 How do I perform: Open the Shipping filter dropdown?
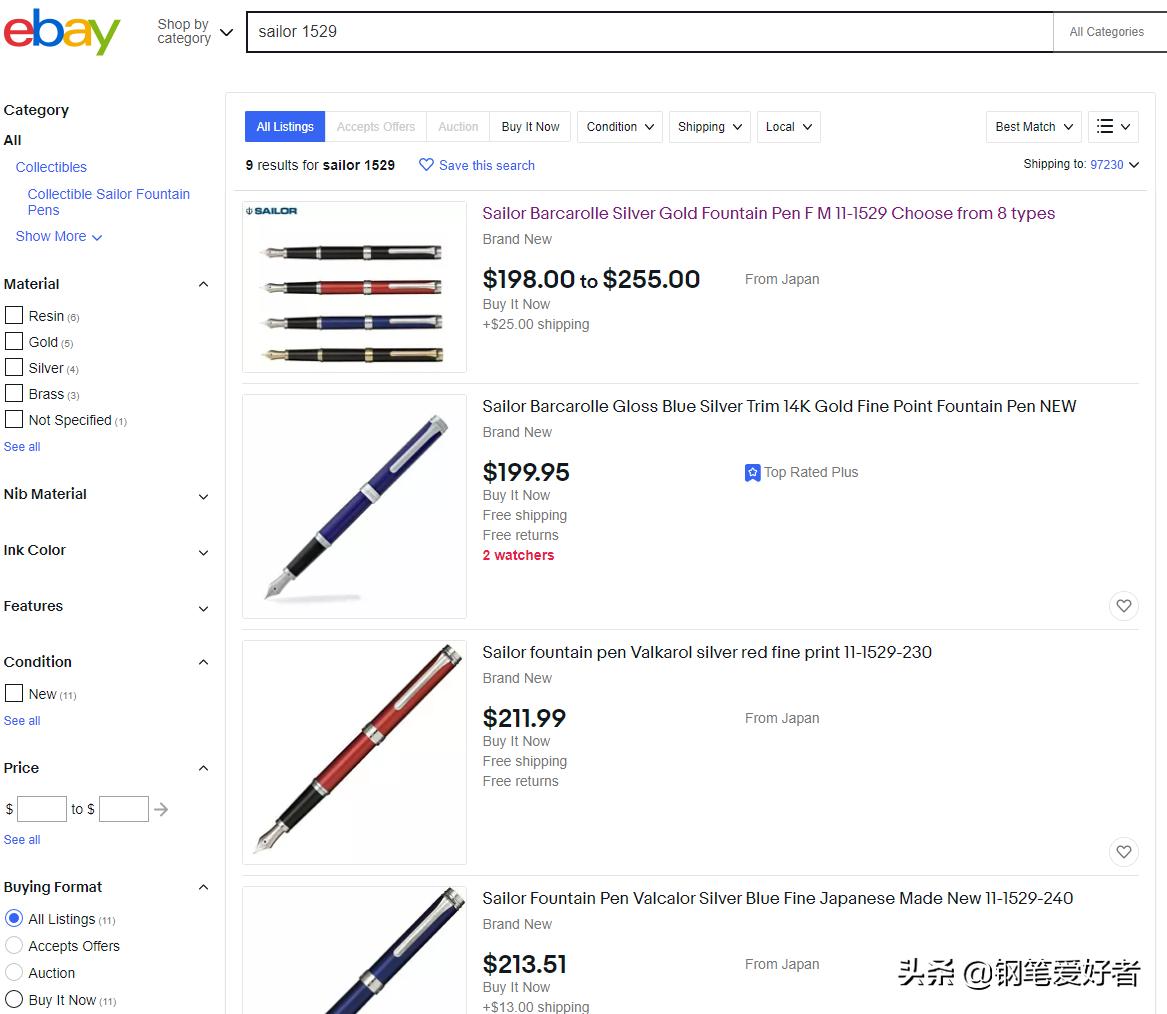[709, 127]
